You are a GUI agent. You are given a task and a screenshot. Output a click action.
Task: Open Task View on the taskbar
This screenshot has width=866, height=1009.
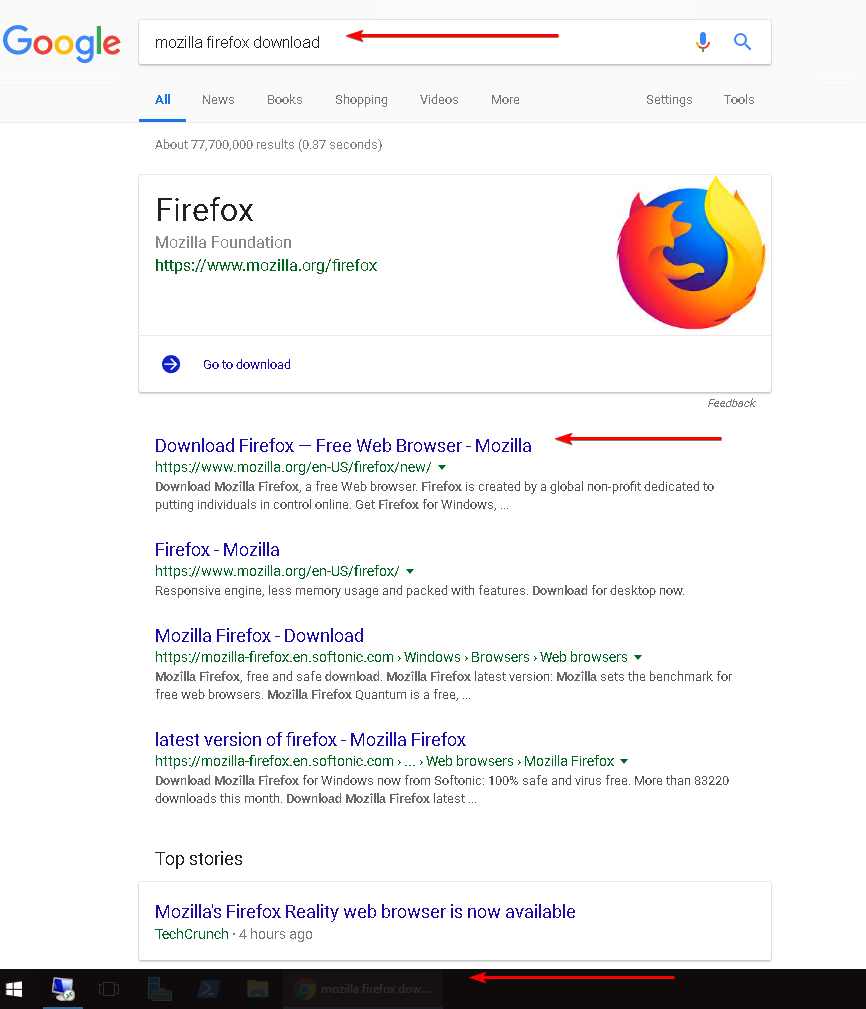(109, 989)
